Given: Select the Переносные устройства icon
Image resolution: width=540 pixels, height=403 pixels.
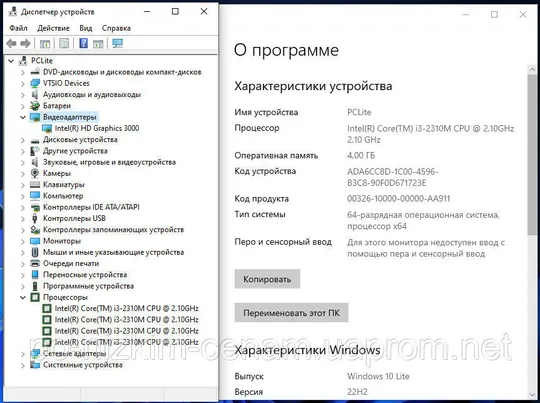Looking at the screenshot, I should pos(35,275).
